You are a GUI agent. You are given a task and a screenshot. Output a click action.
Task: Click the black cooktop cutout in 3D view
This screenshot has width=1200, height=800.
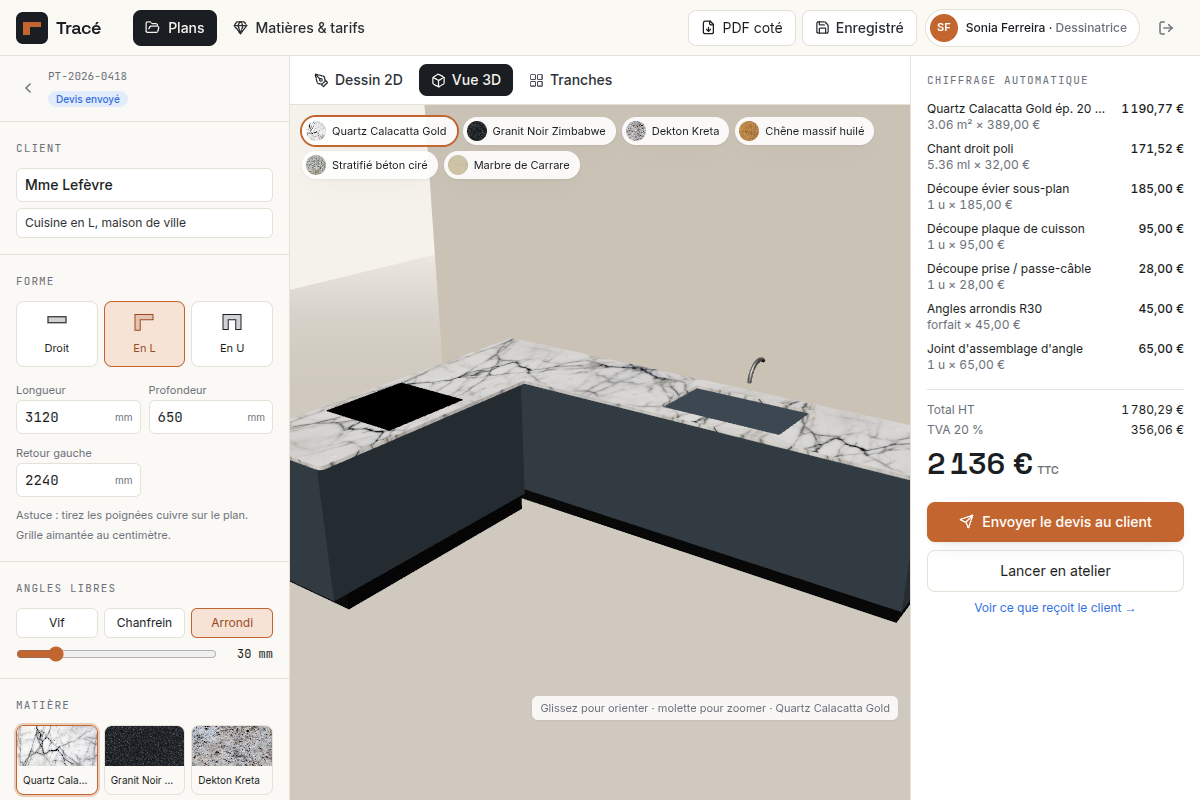pyautogui.click(x=395, y=406)
